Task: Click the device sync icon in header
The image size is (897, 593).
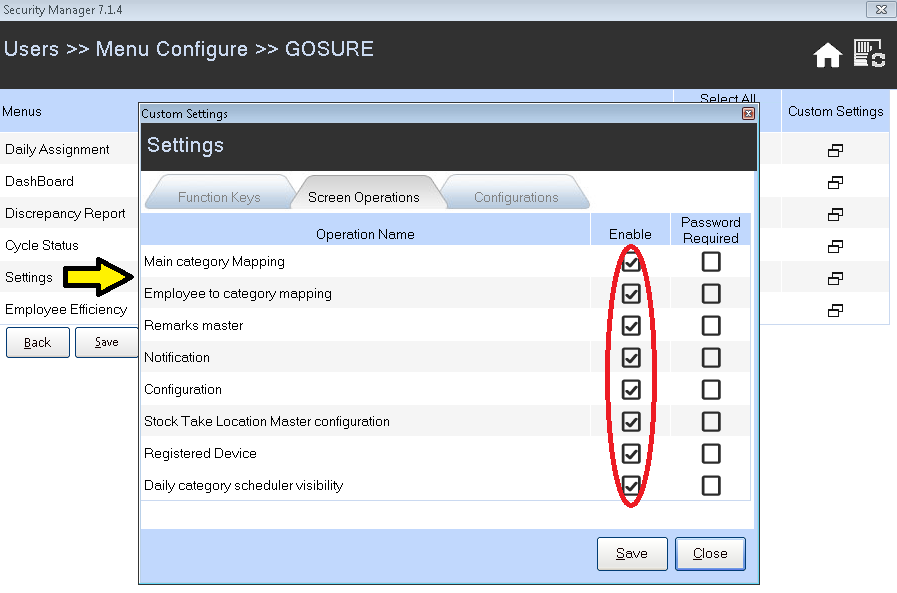Action: [x=869, y=54]
